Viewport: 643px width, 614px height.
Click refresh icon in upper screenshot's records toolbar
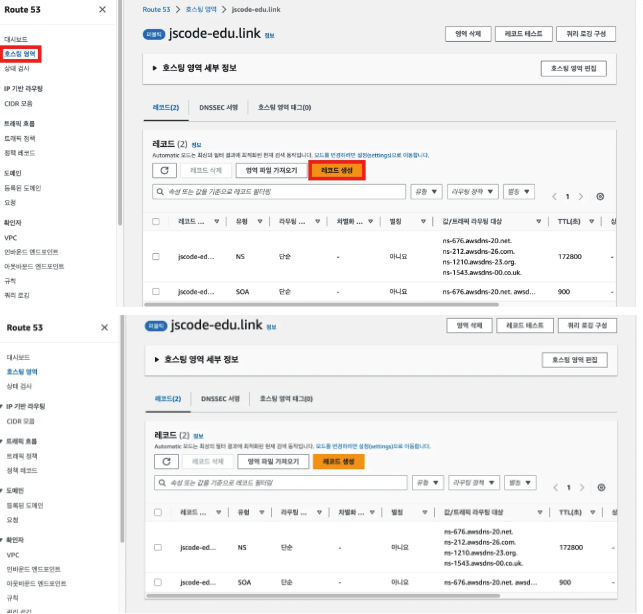pyautogui.click(x=164, y=170)
